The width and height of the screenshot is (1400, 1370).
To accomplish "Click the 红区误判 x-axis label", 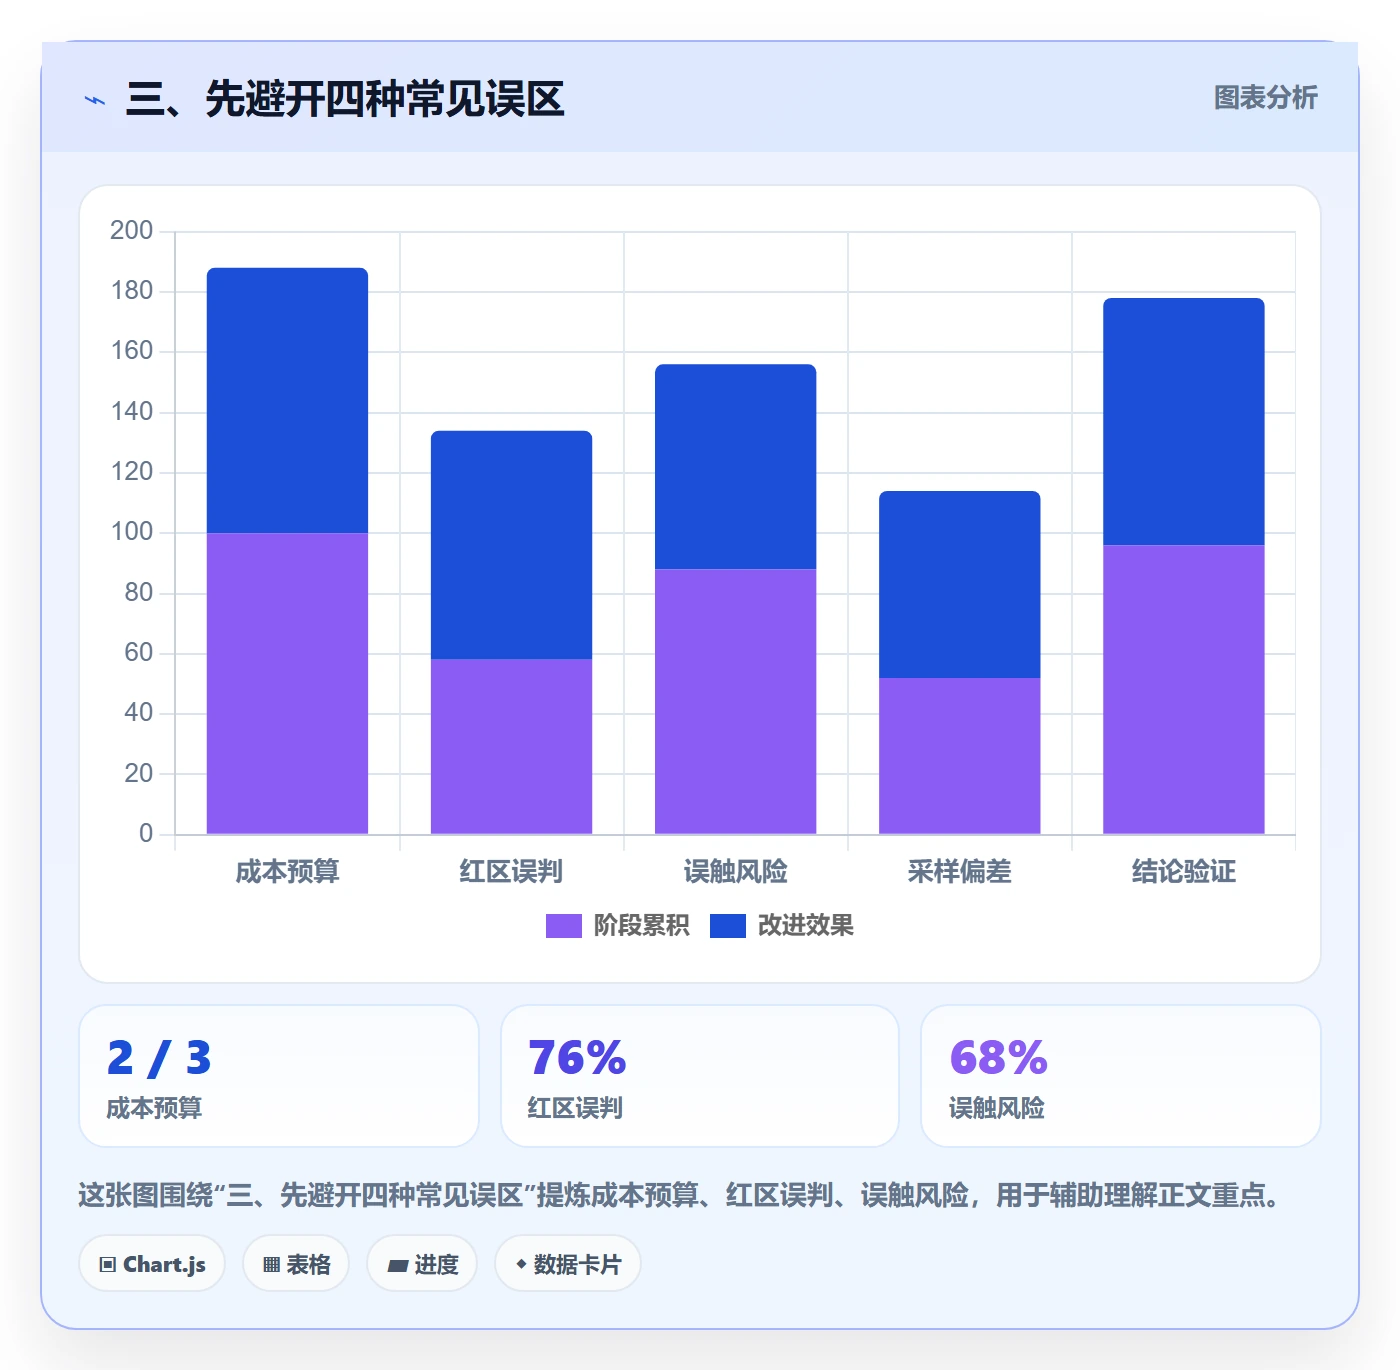I will click(x=511, y=872).
